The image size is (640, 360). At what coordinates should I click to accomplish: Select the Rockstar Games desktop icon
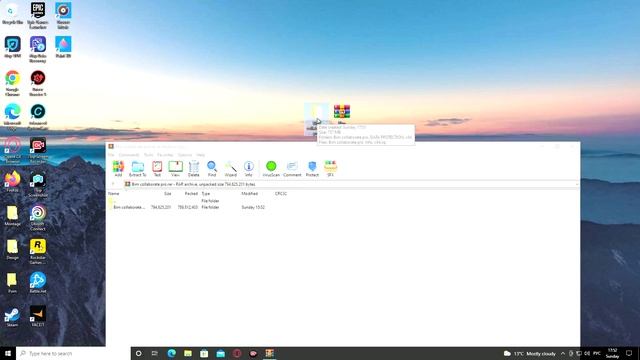[38, 251]
